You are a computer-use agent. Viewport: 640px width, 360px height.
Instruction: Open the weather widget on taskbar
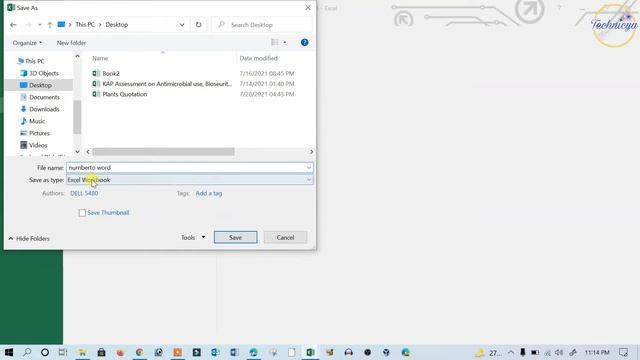[489, 352]
